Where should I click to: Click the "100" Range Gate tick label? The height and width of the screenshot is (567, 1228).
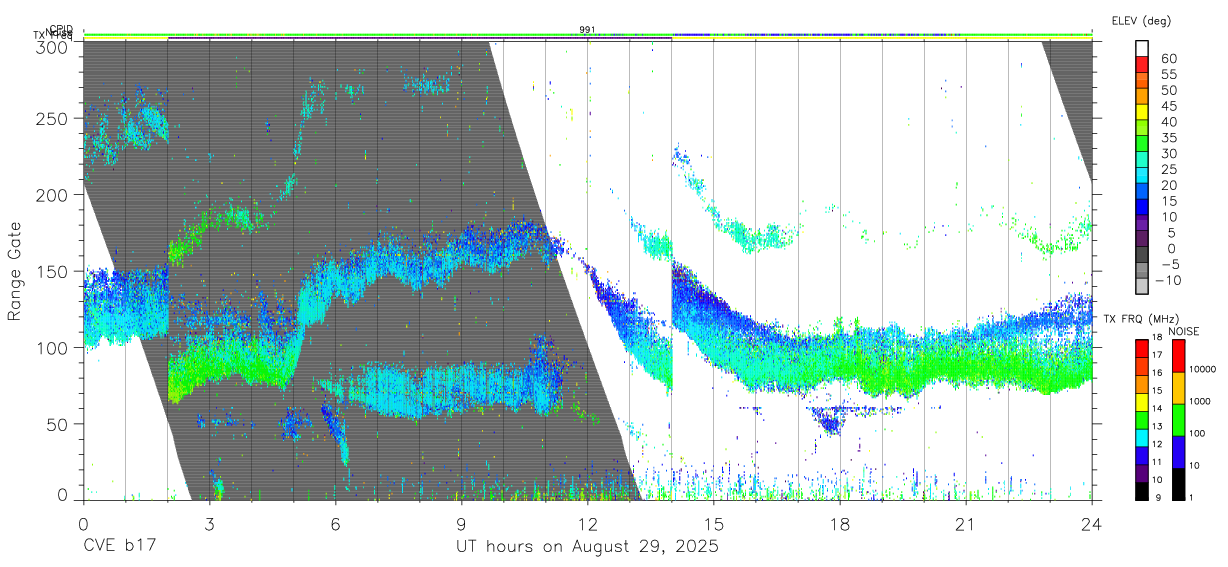tap(51, 347)
